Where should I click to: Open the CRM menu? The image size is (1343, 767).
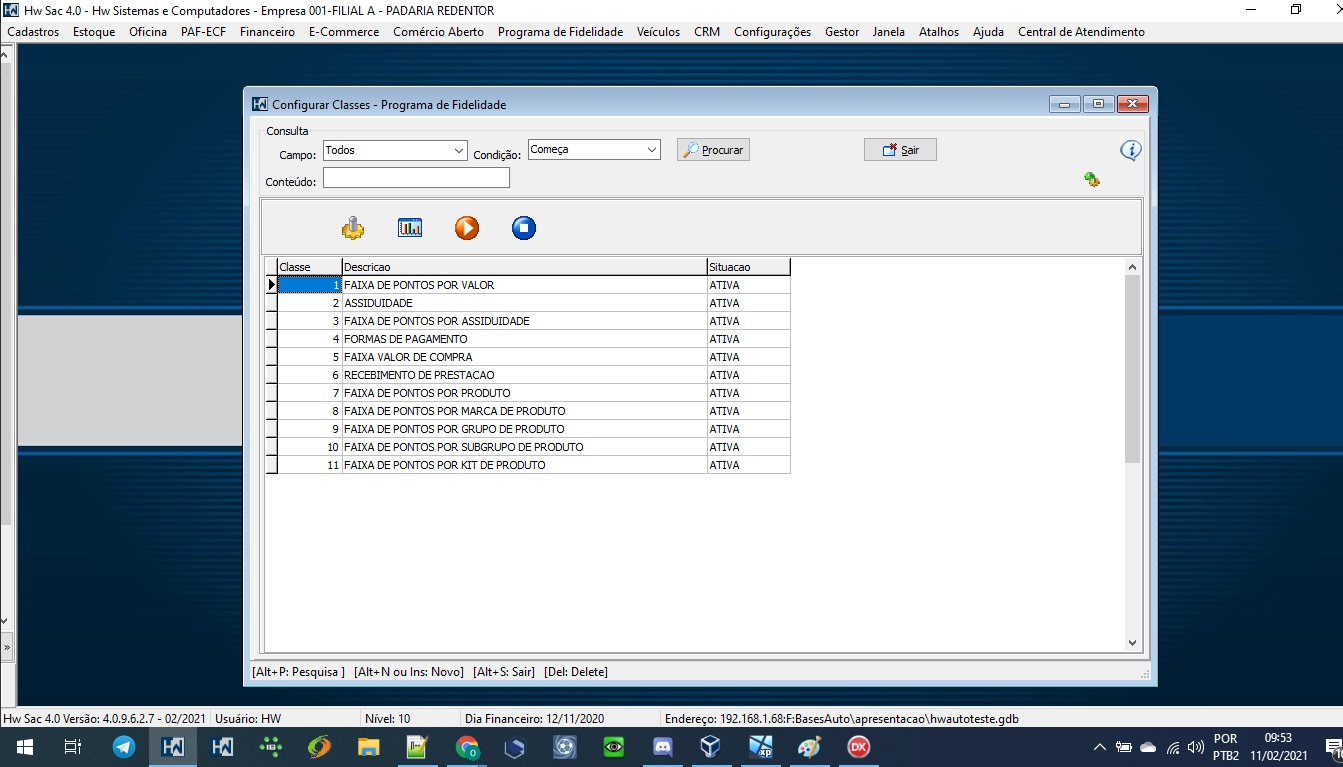coord(707,32)
